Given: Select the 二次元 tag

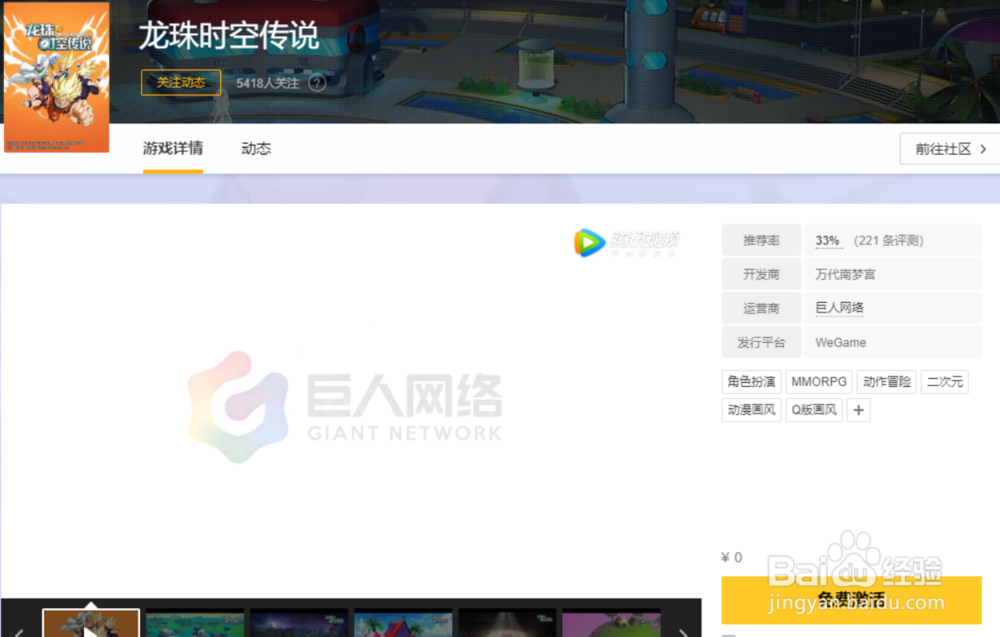Looking at the screenshot, I should tap(945, 382).
